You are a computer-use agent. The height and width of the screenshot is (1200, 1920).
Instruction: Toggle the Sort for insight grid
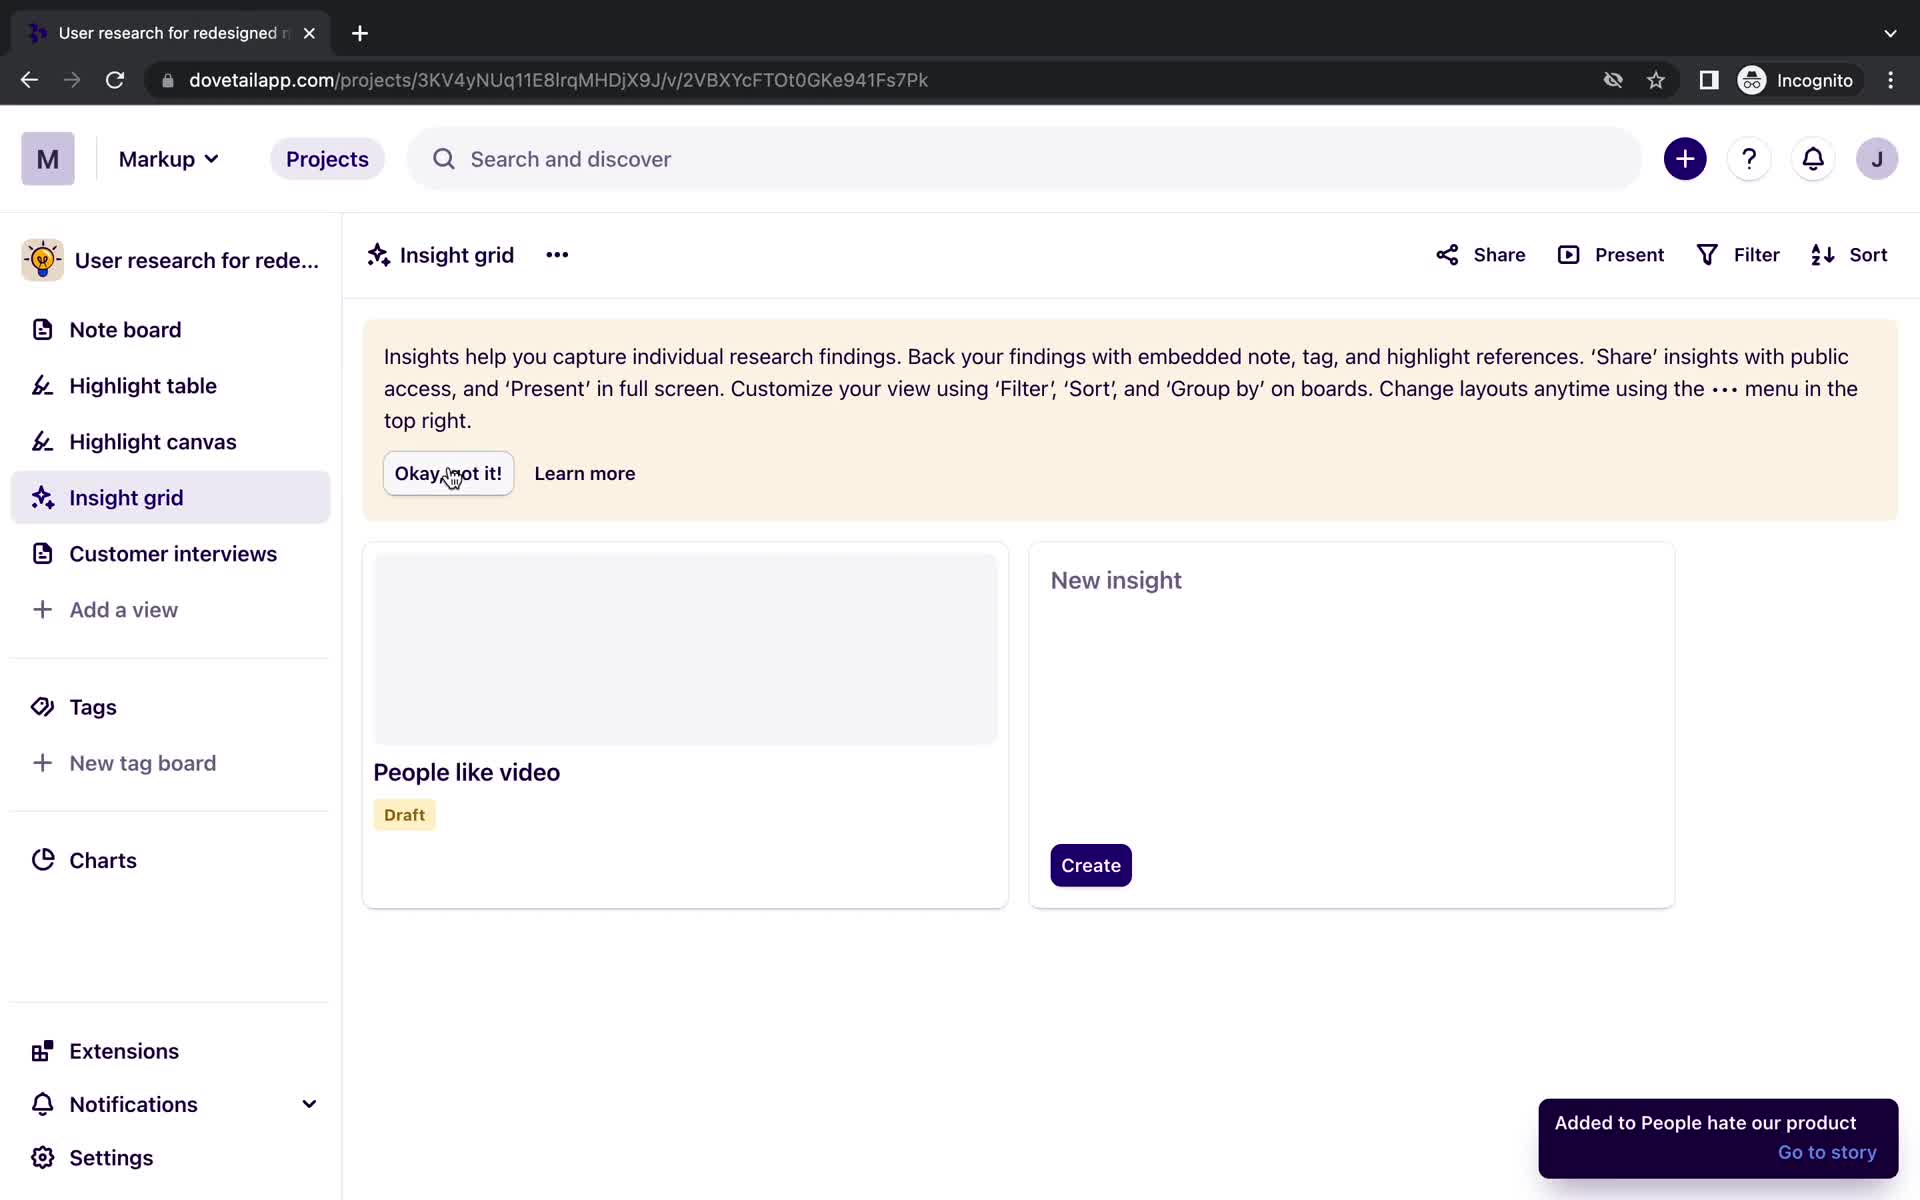1851,254
